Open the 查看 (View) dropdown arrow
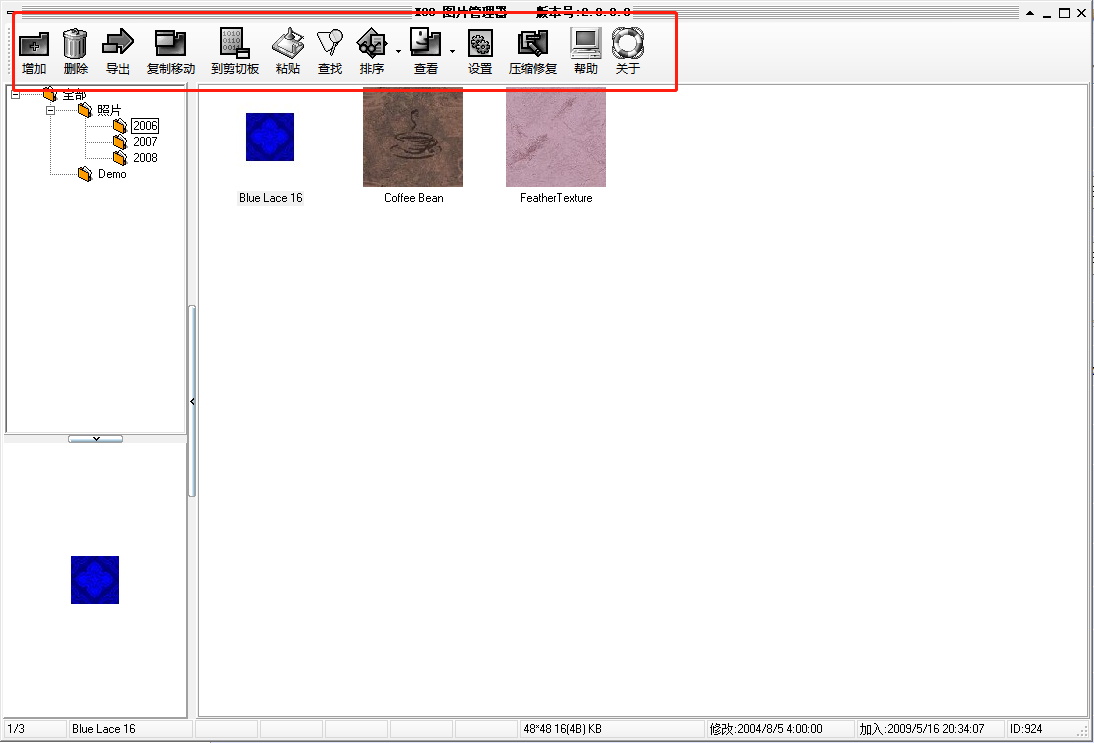The width and height of the screenshot is (1094, 743). tap(452, 50)
